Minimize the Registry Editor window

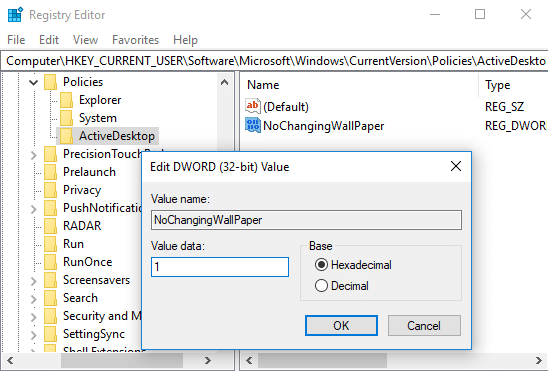(435, 15)
